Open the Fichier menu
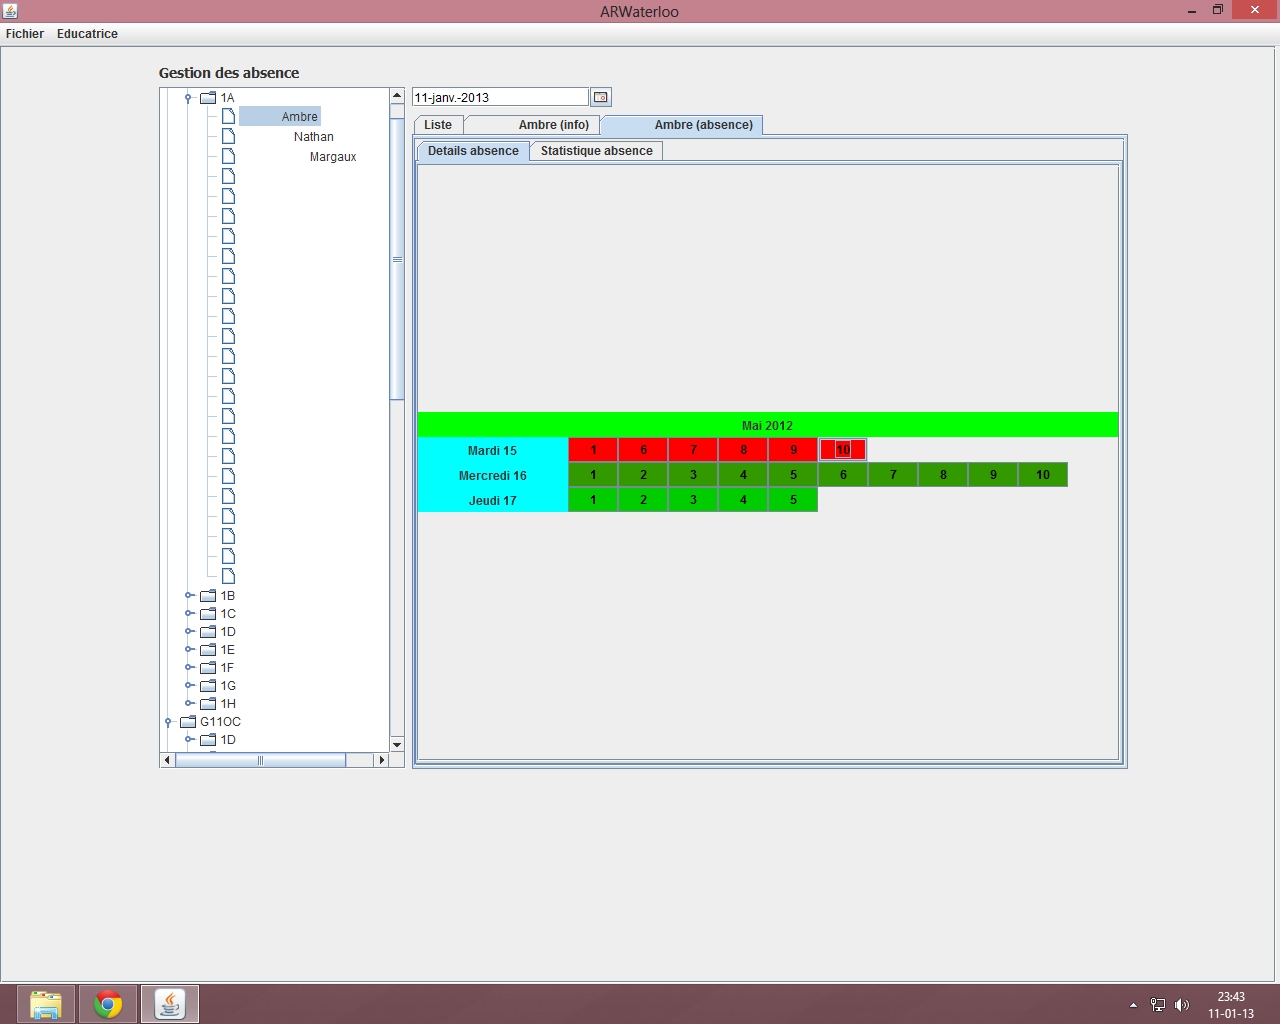 pos(25,33)
